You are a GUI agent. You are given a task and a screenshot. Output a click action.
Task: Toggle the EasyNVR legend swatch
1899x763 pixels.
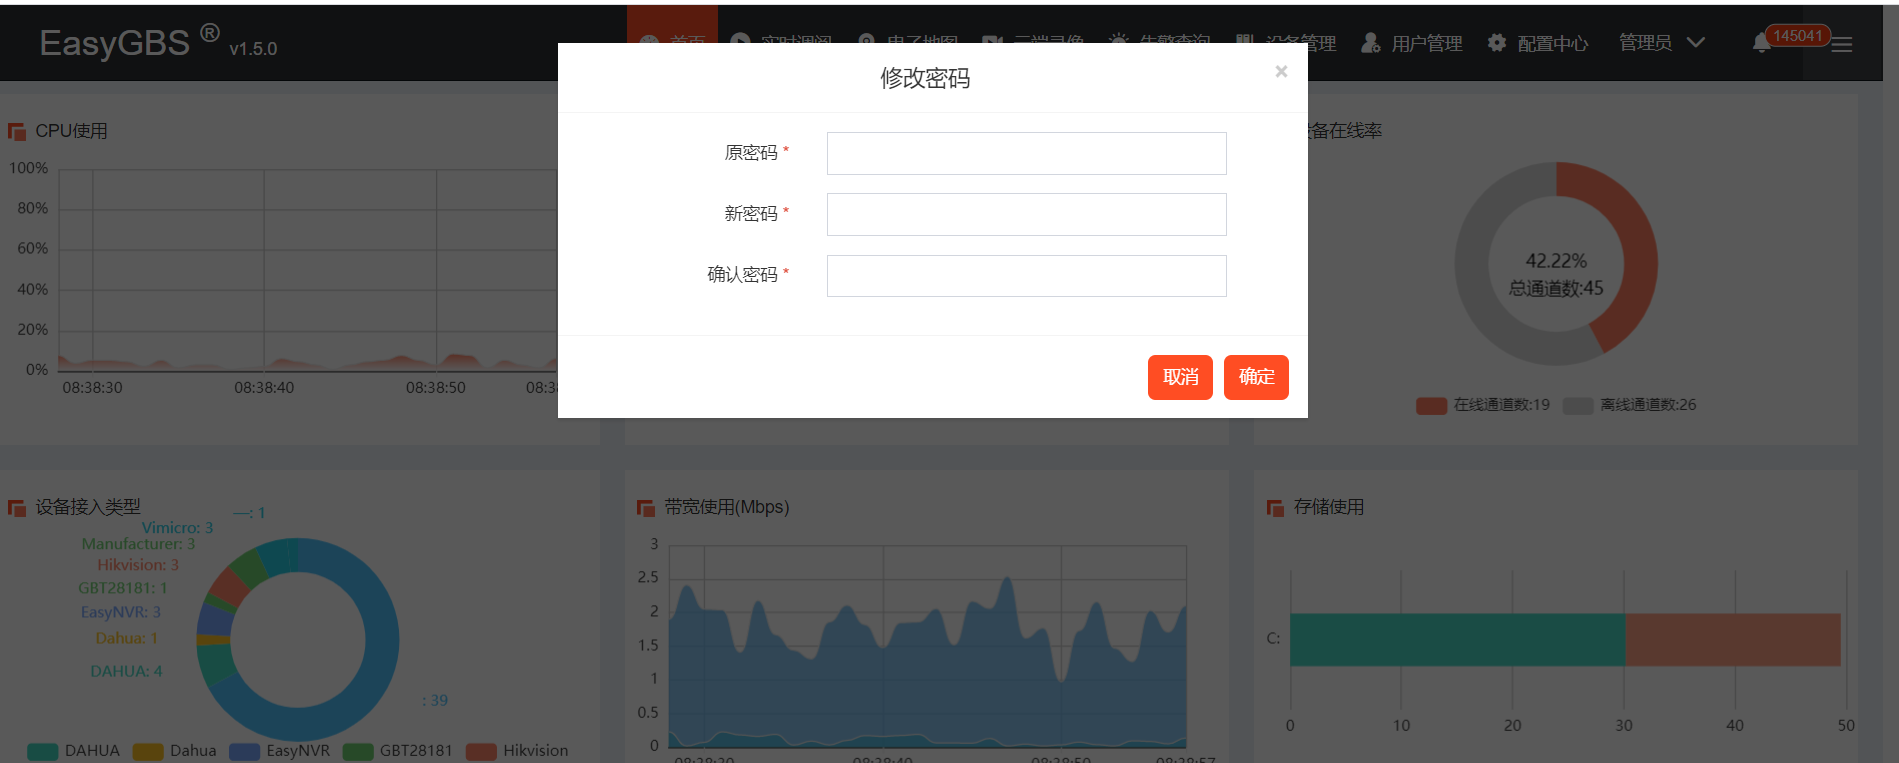pos(245,751)
